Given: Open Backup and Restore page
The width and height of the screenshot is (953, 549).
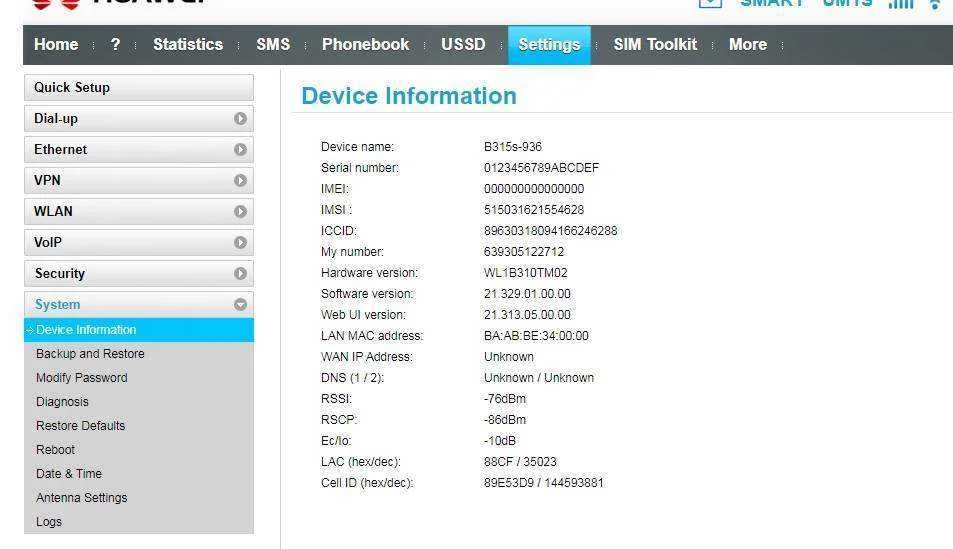Looking at the screenshot, I should (90, 354).
